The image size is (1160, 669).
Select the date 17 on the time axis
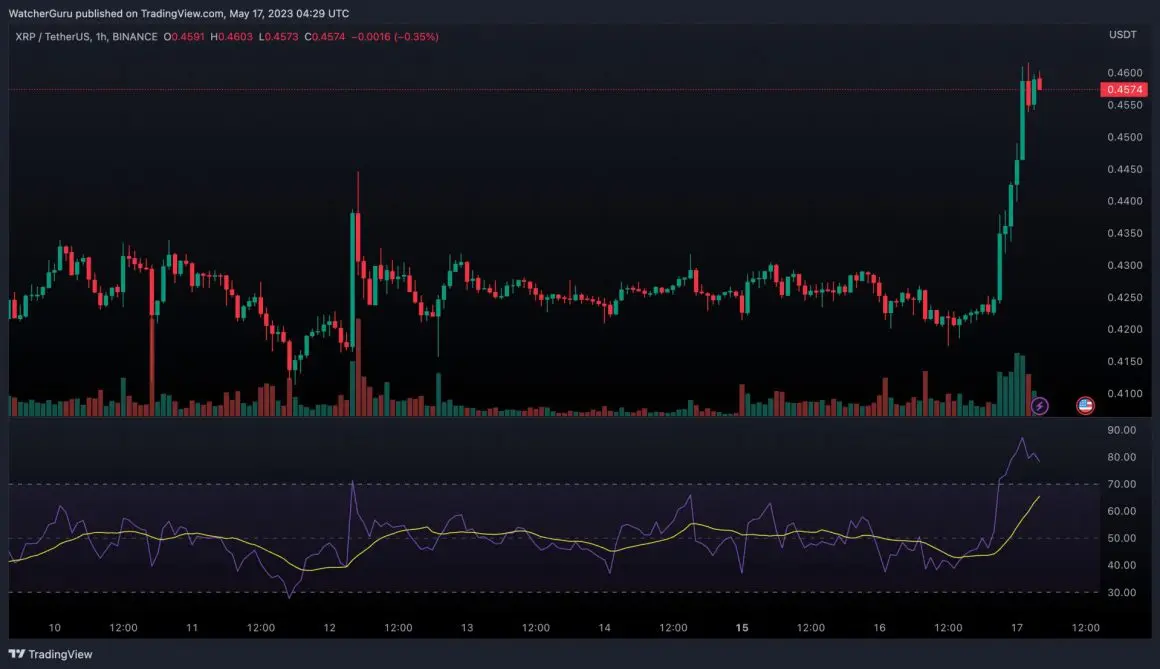coord(1017,627)
